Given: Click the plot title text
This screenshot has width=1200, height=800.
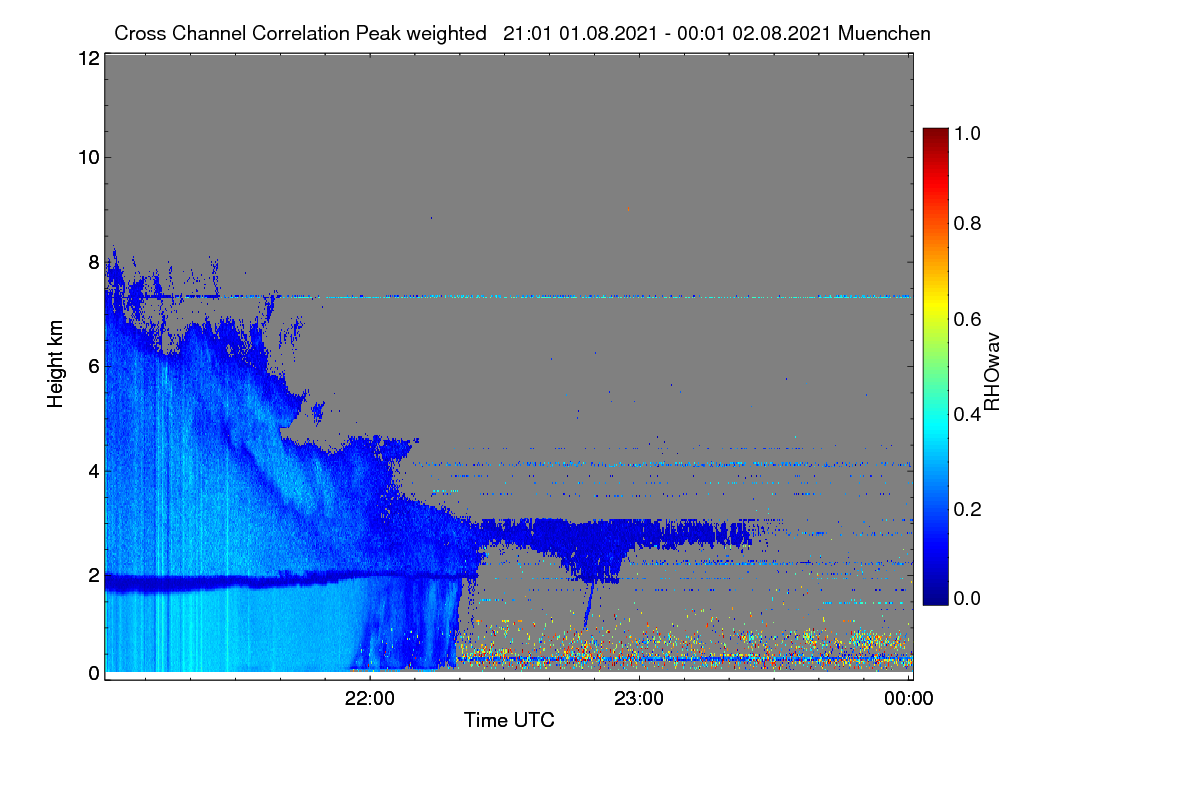Looking at the screenshot, I should [522, 33].
